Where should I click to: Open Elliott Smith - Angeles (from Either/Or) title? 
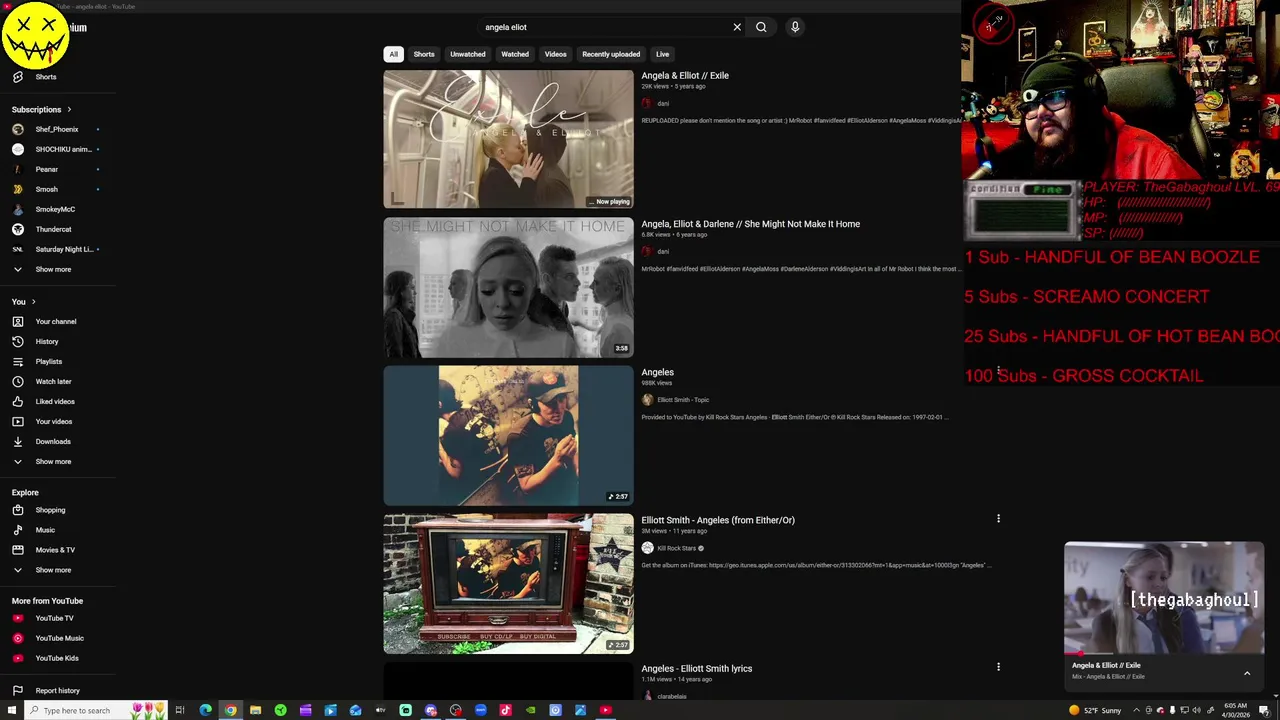(718, 520)
